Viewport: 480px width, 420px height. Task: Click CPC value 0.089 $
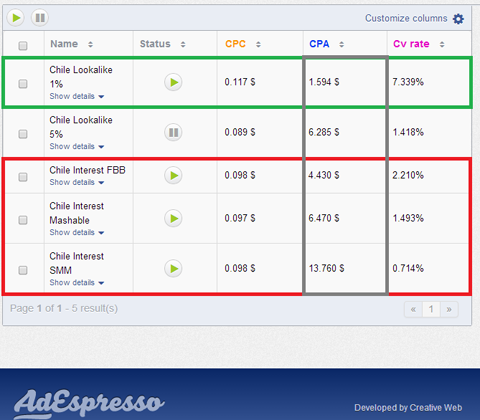tap(240, 132)
